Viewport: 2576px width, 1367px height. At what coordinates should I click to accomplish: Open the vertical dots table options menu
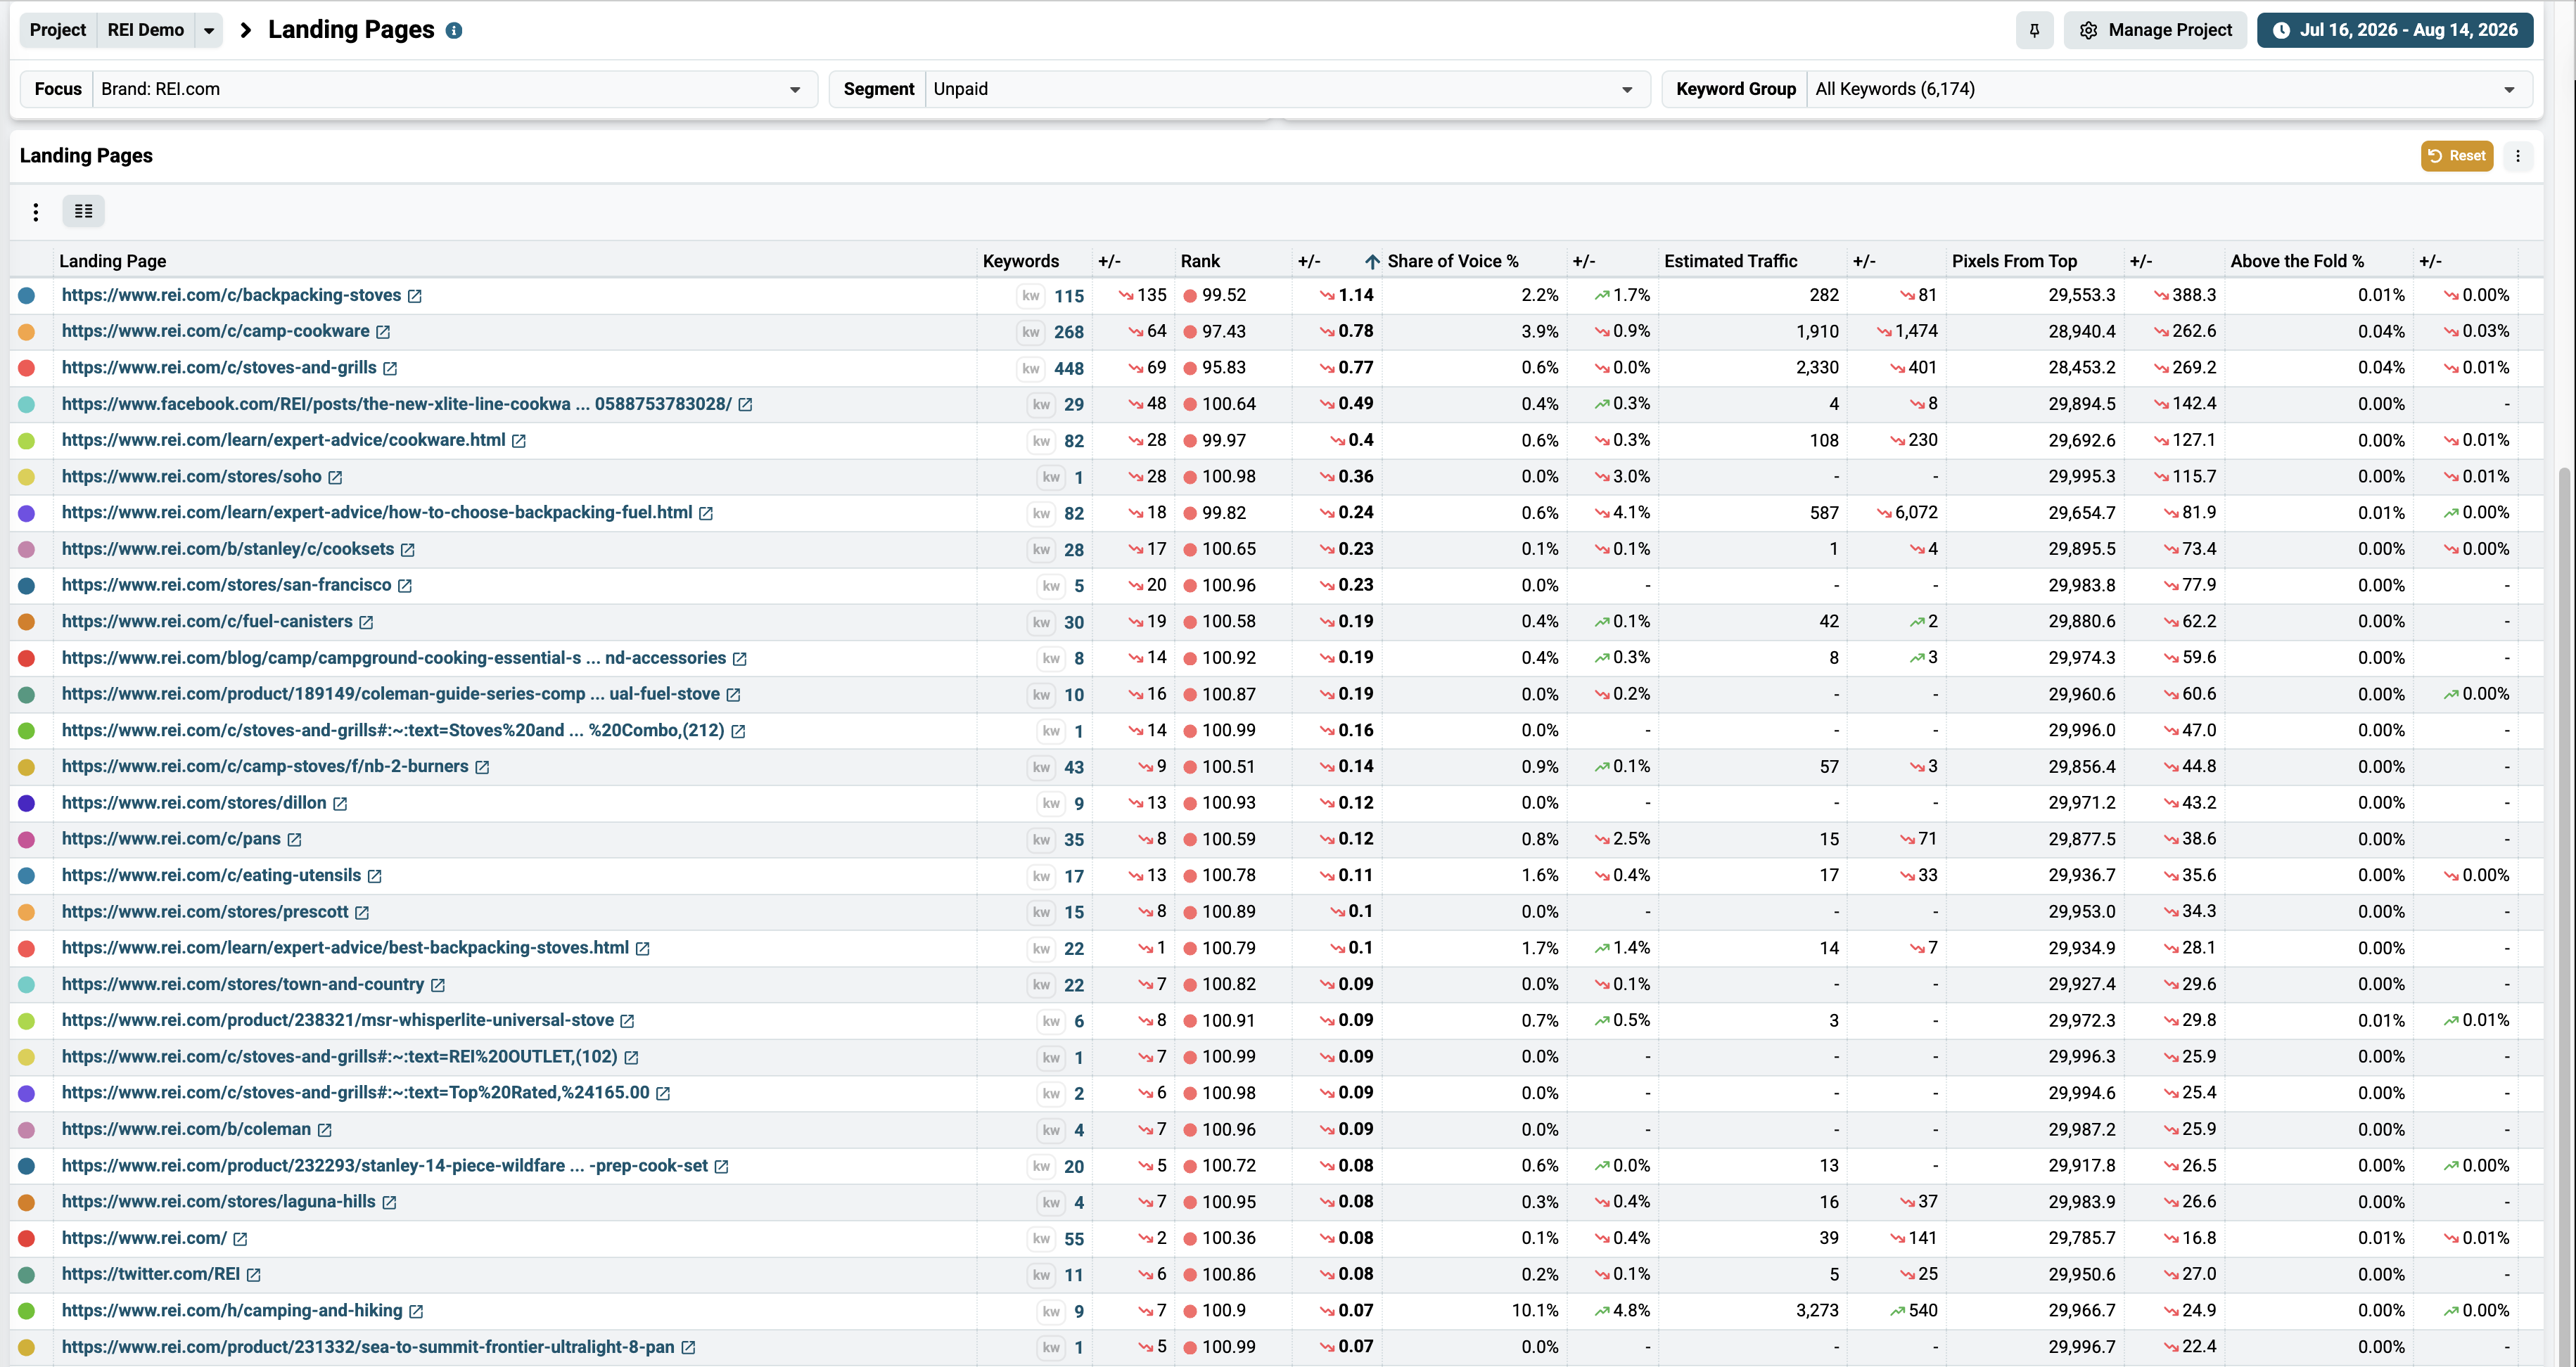click(36, 212)
